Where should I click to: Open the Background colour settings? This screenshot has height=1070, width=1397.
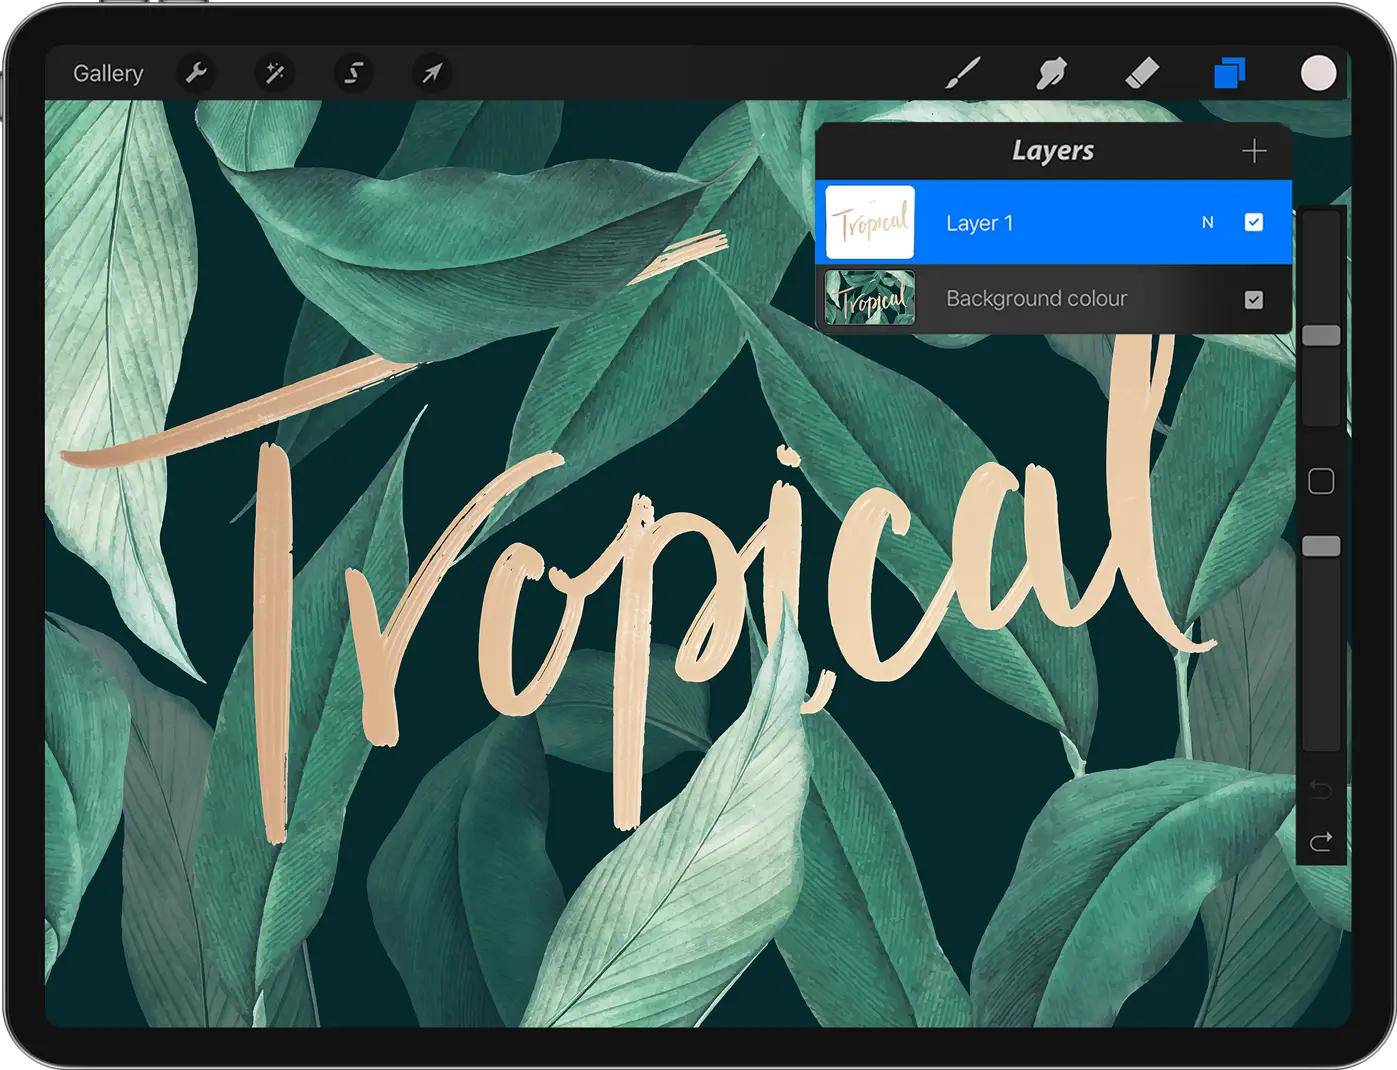pyautogui.click(x=1035, y=298)
